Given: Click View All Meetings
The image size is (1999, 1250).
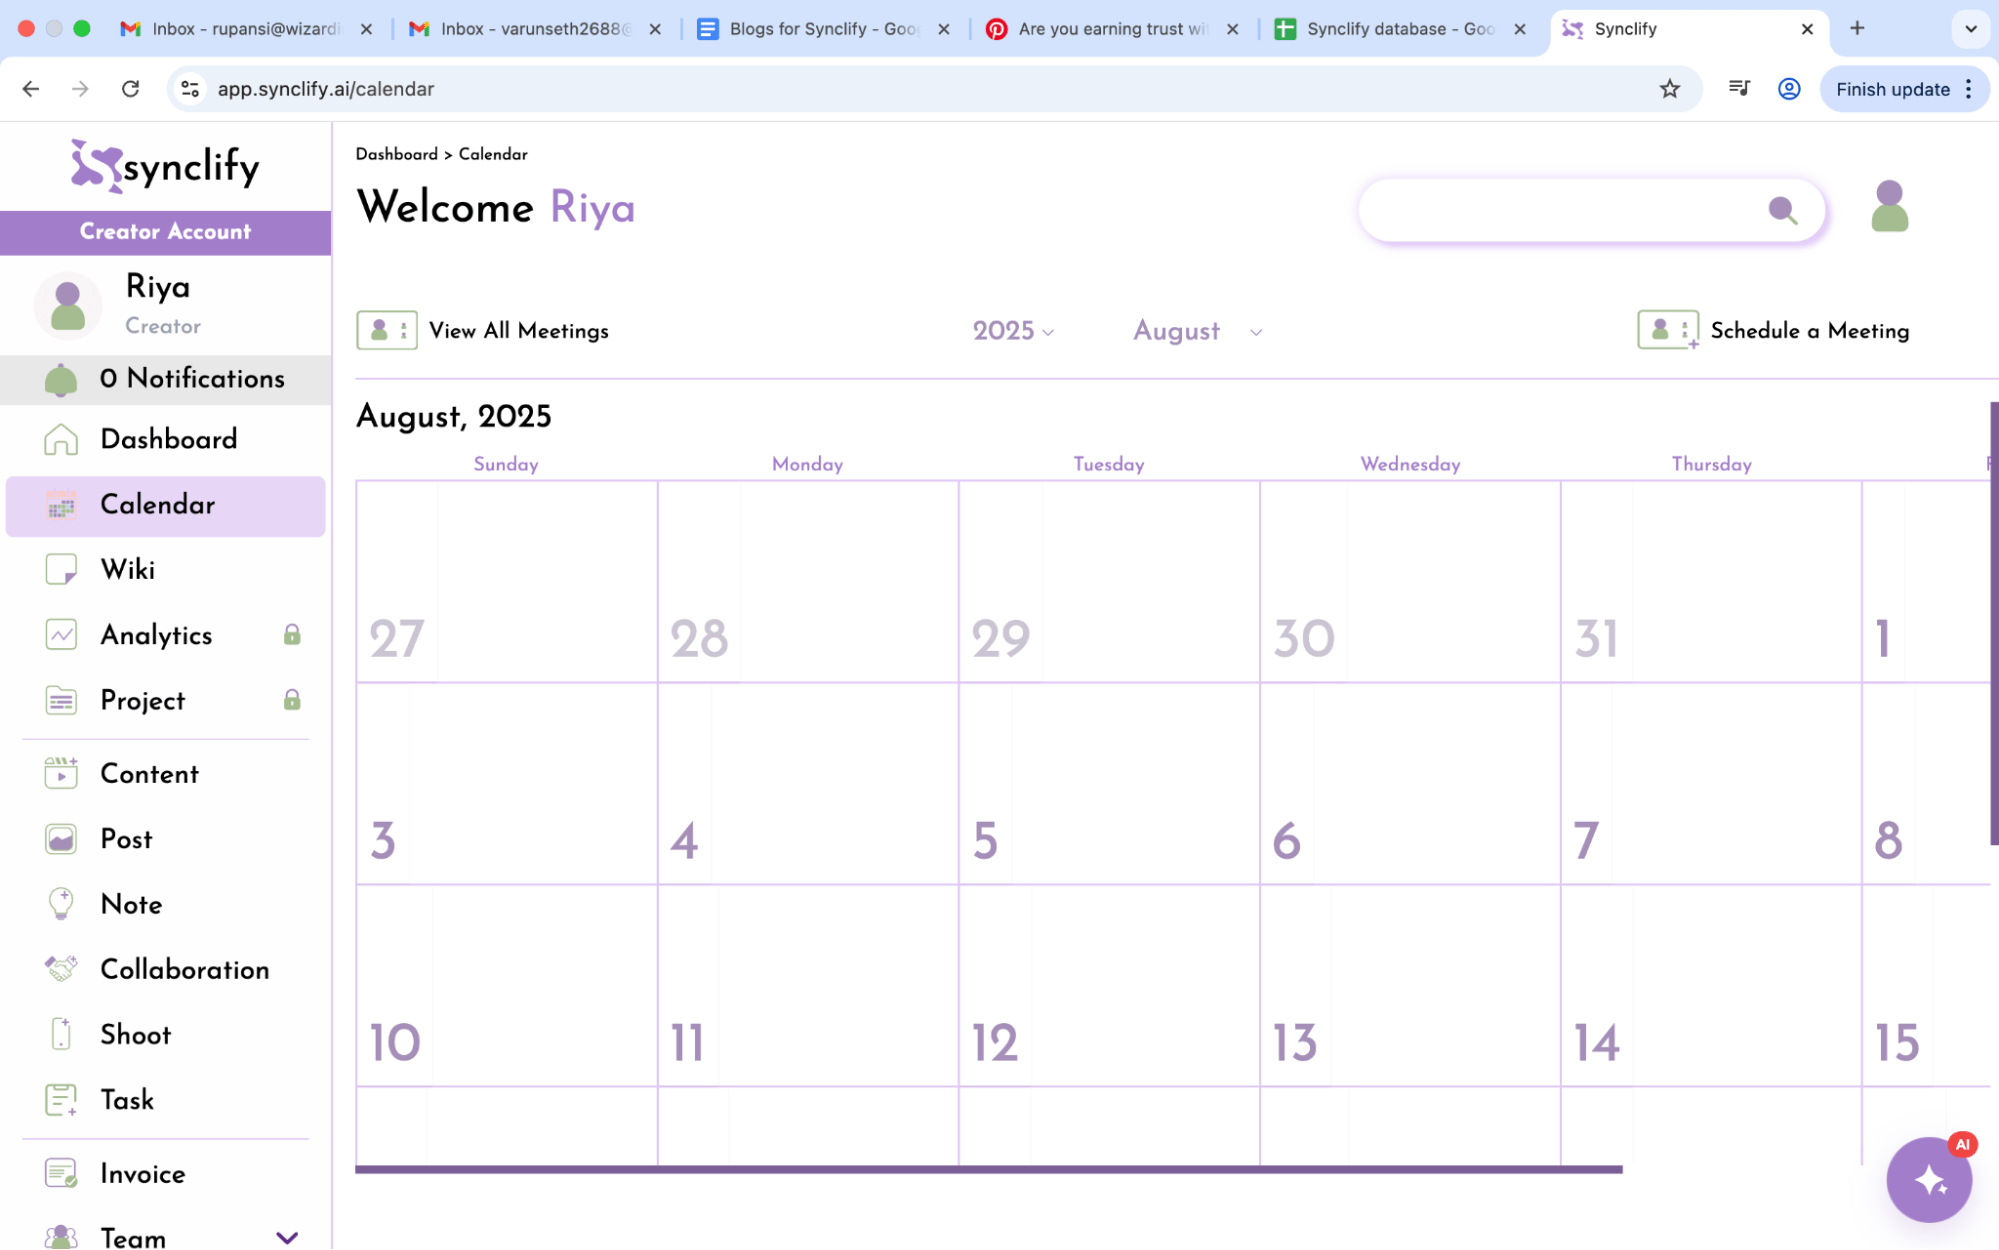Looking at the screenshot, I should 518,330.
